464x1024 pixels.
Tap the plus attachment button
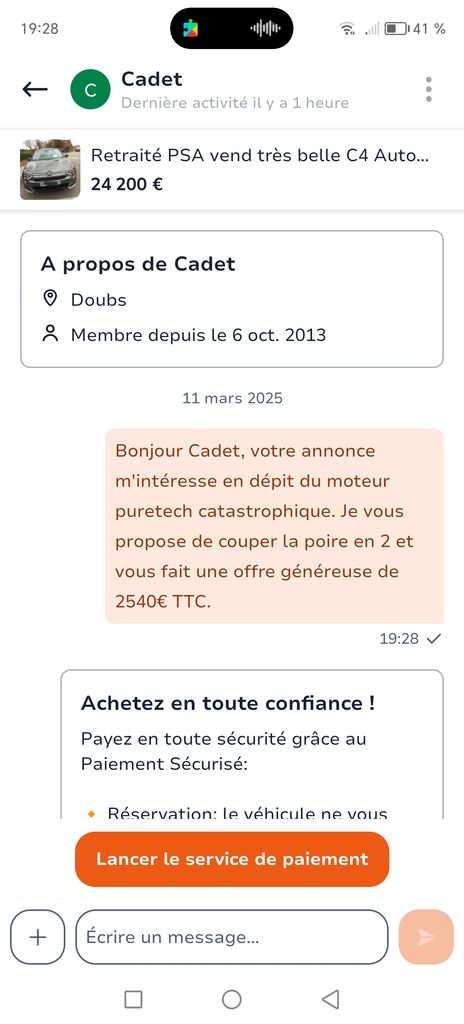coord(38,937)
